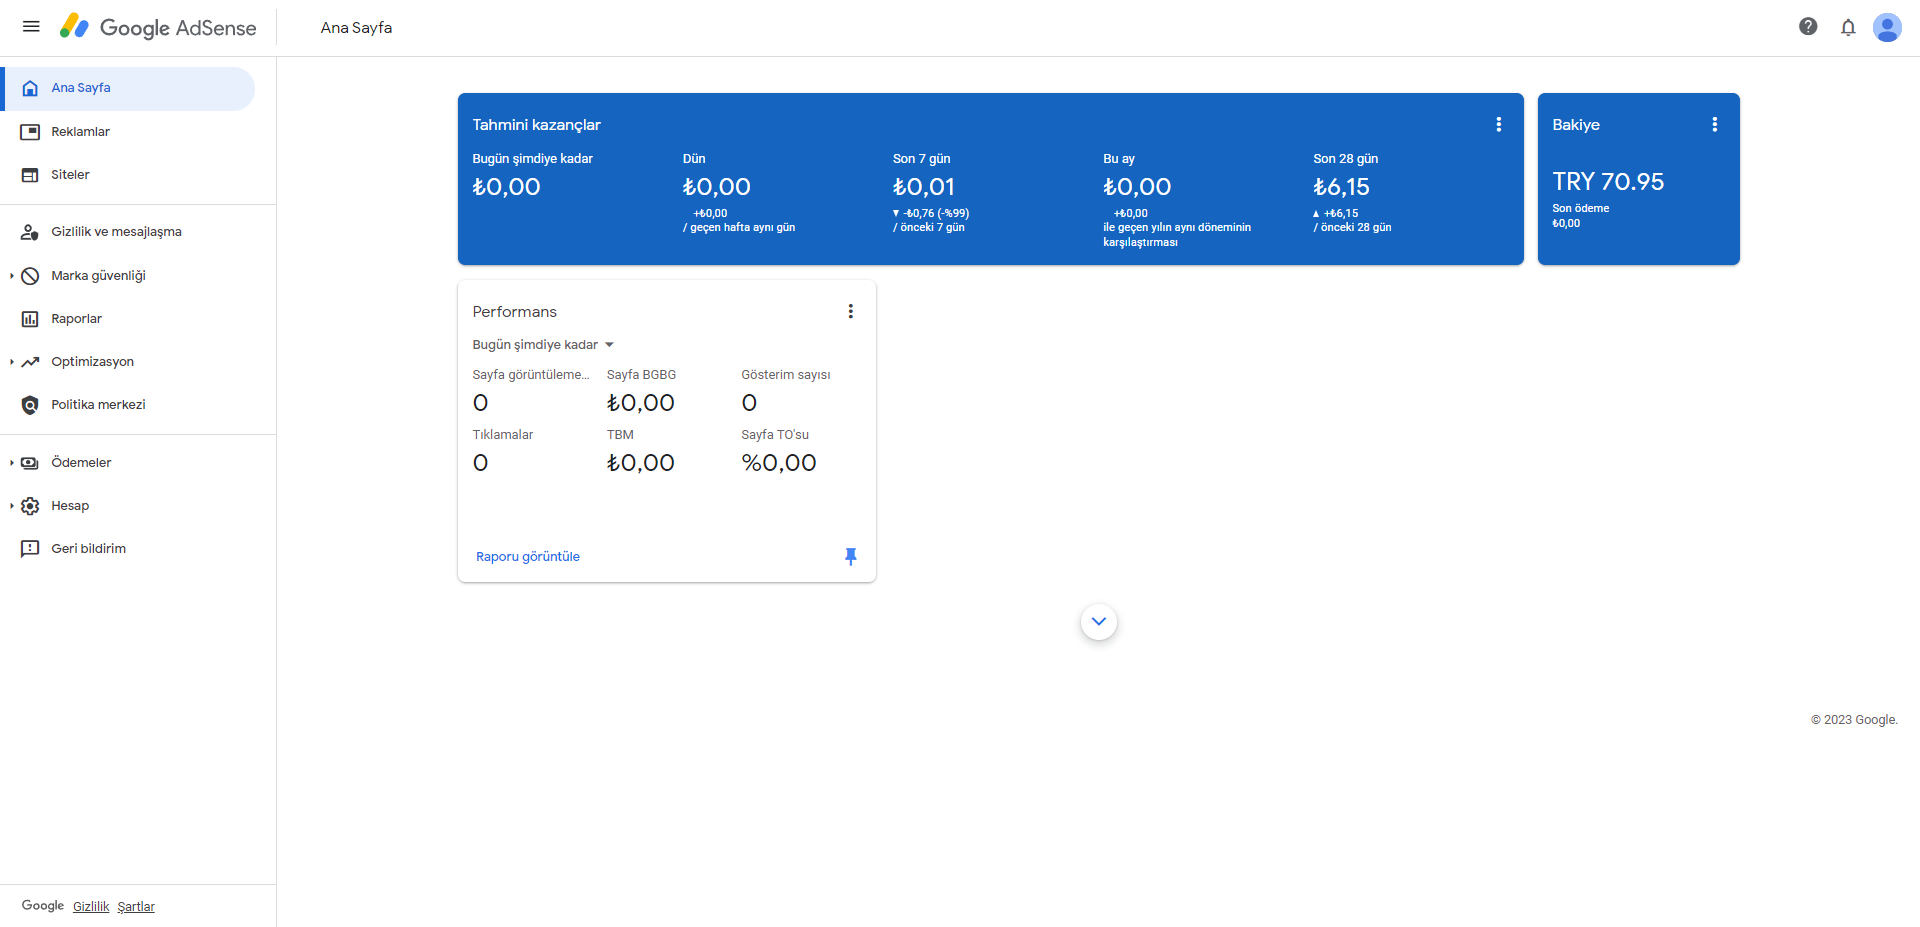Click the Sayfa BGBG metric label

tap(641, 375)
